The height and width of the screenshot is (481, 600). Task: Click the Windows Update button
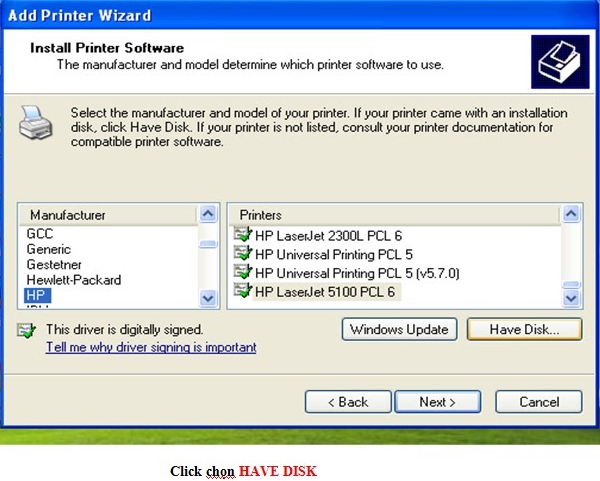tap(400, 329)
